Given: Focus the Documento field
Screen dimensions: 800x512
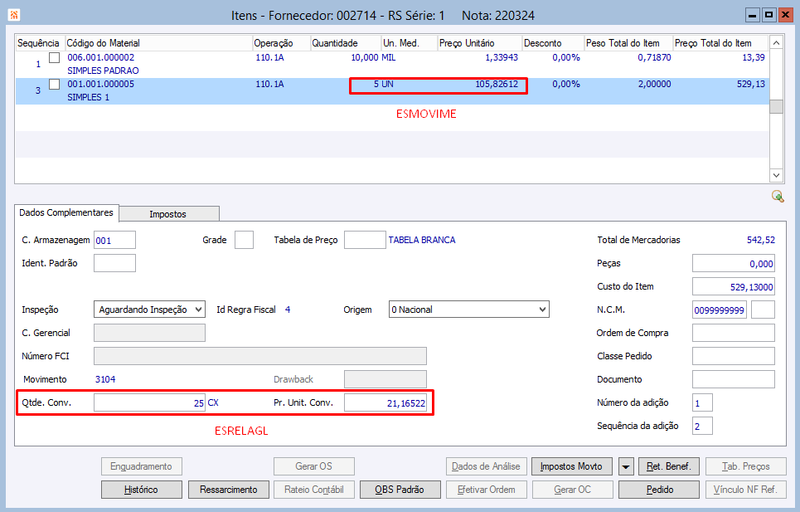Looking at the screenshot, I should [733, 379].
